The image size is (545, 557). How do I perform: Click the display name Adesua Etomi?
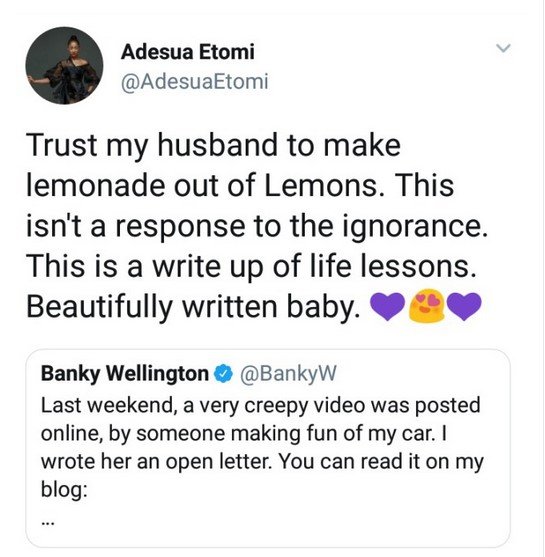coord(188,52)
